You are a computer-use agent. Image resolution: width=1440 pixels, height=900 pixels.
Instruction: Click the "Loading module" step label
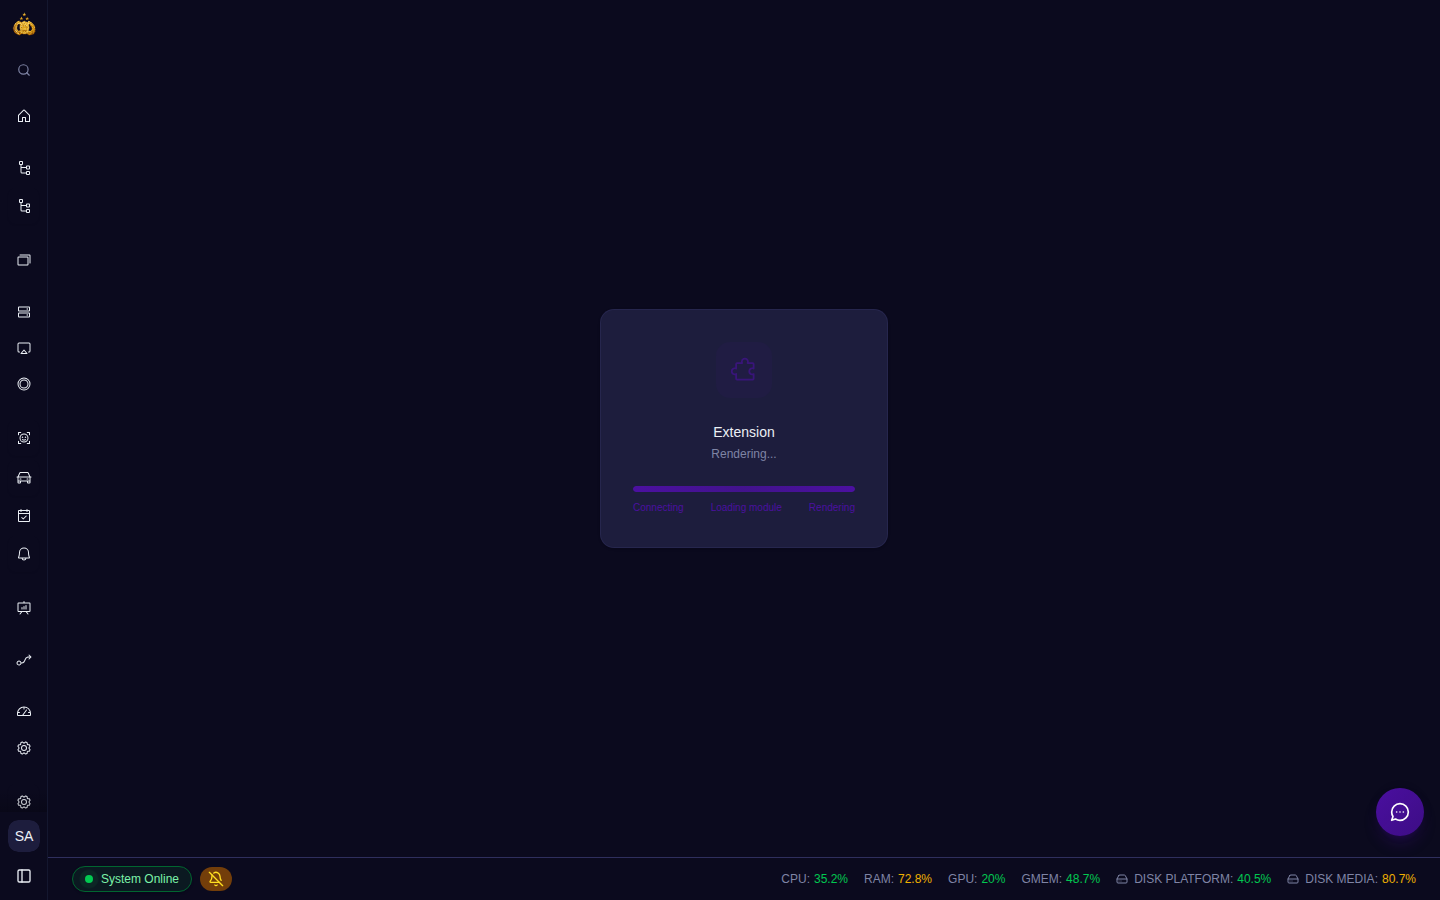click(x=746, y=508)
